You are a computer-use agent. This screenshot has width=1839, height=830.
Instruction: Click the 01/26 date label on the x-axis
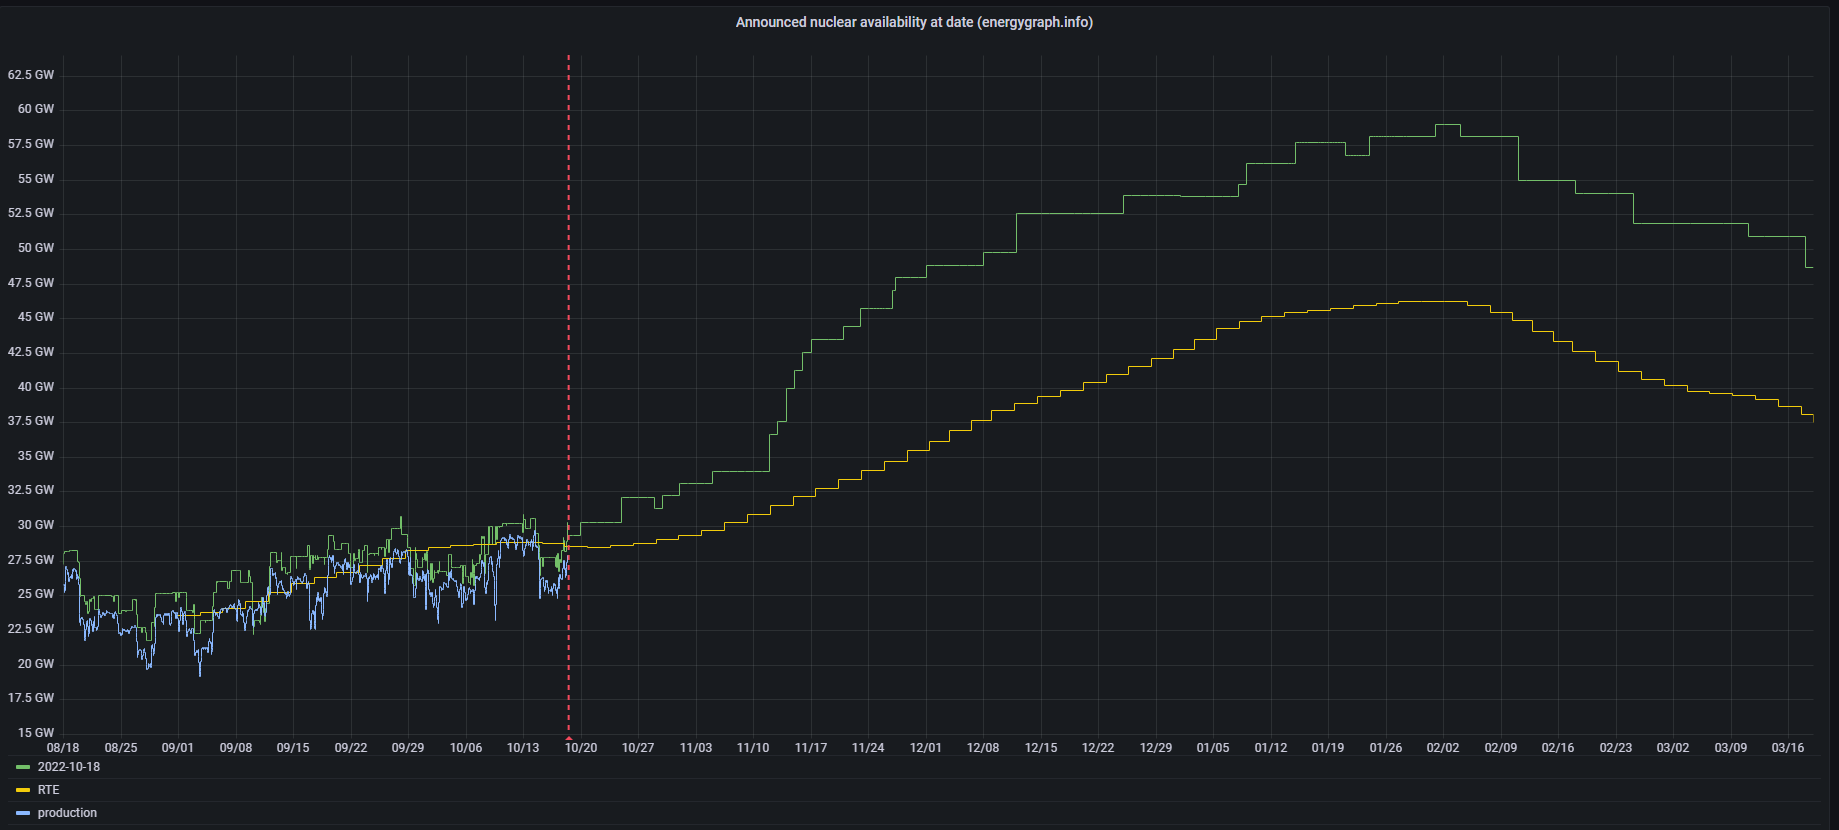point(1386,748)
